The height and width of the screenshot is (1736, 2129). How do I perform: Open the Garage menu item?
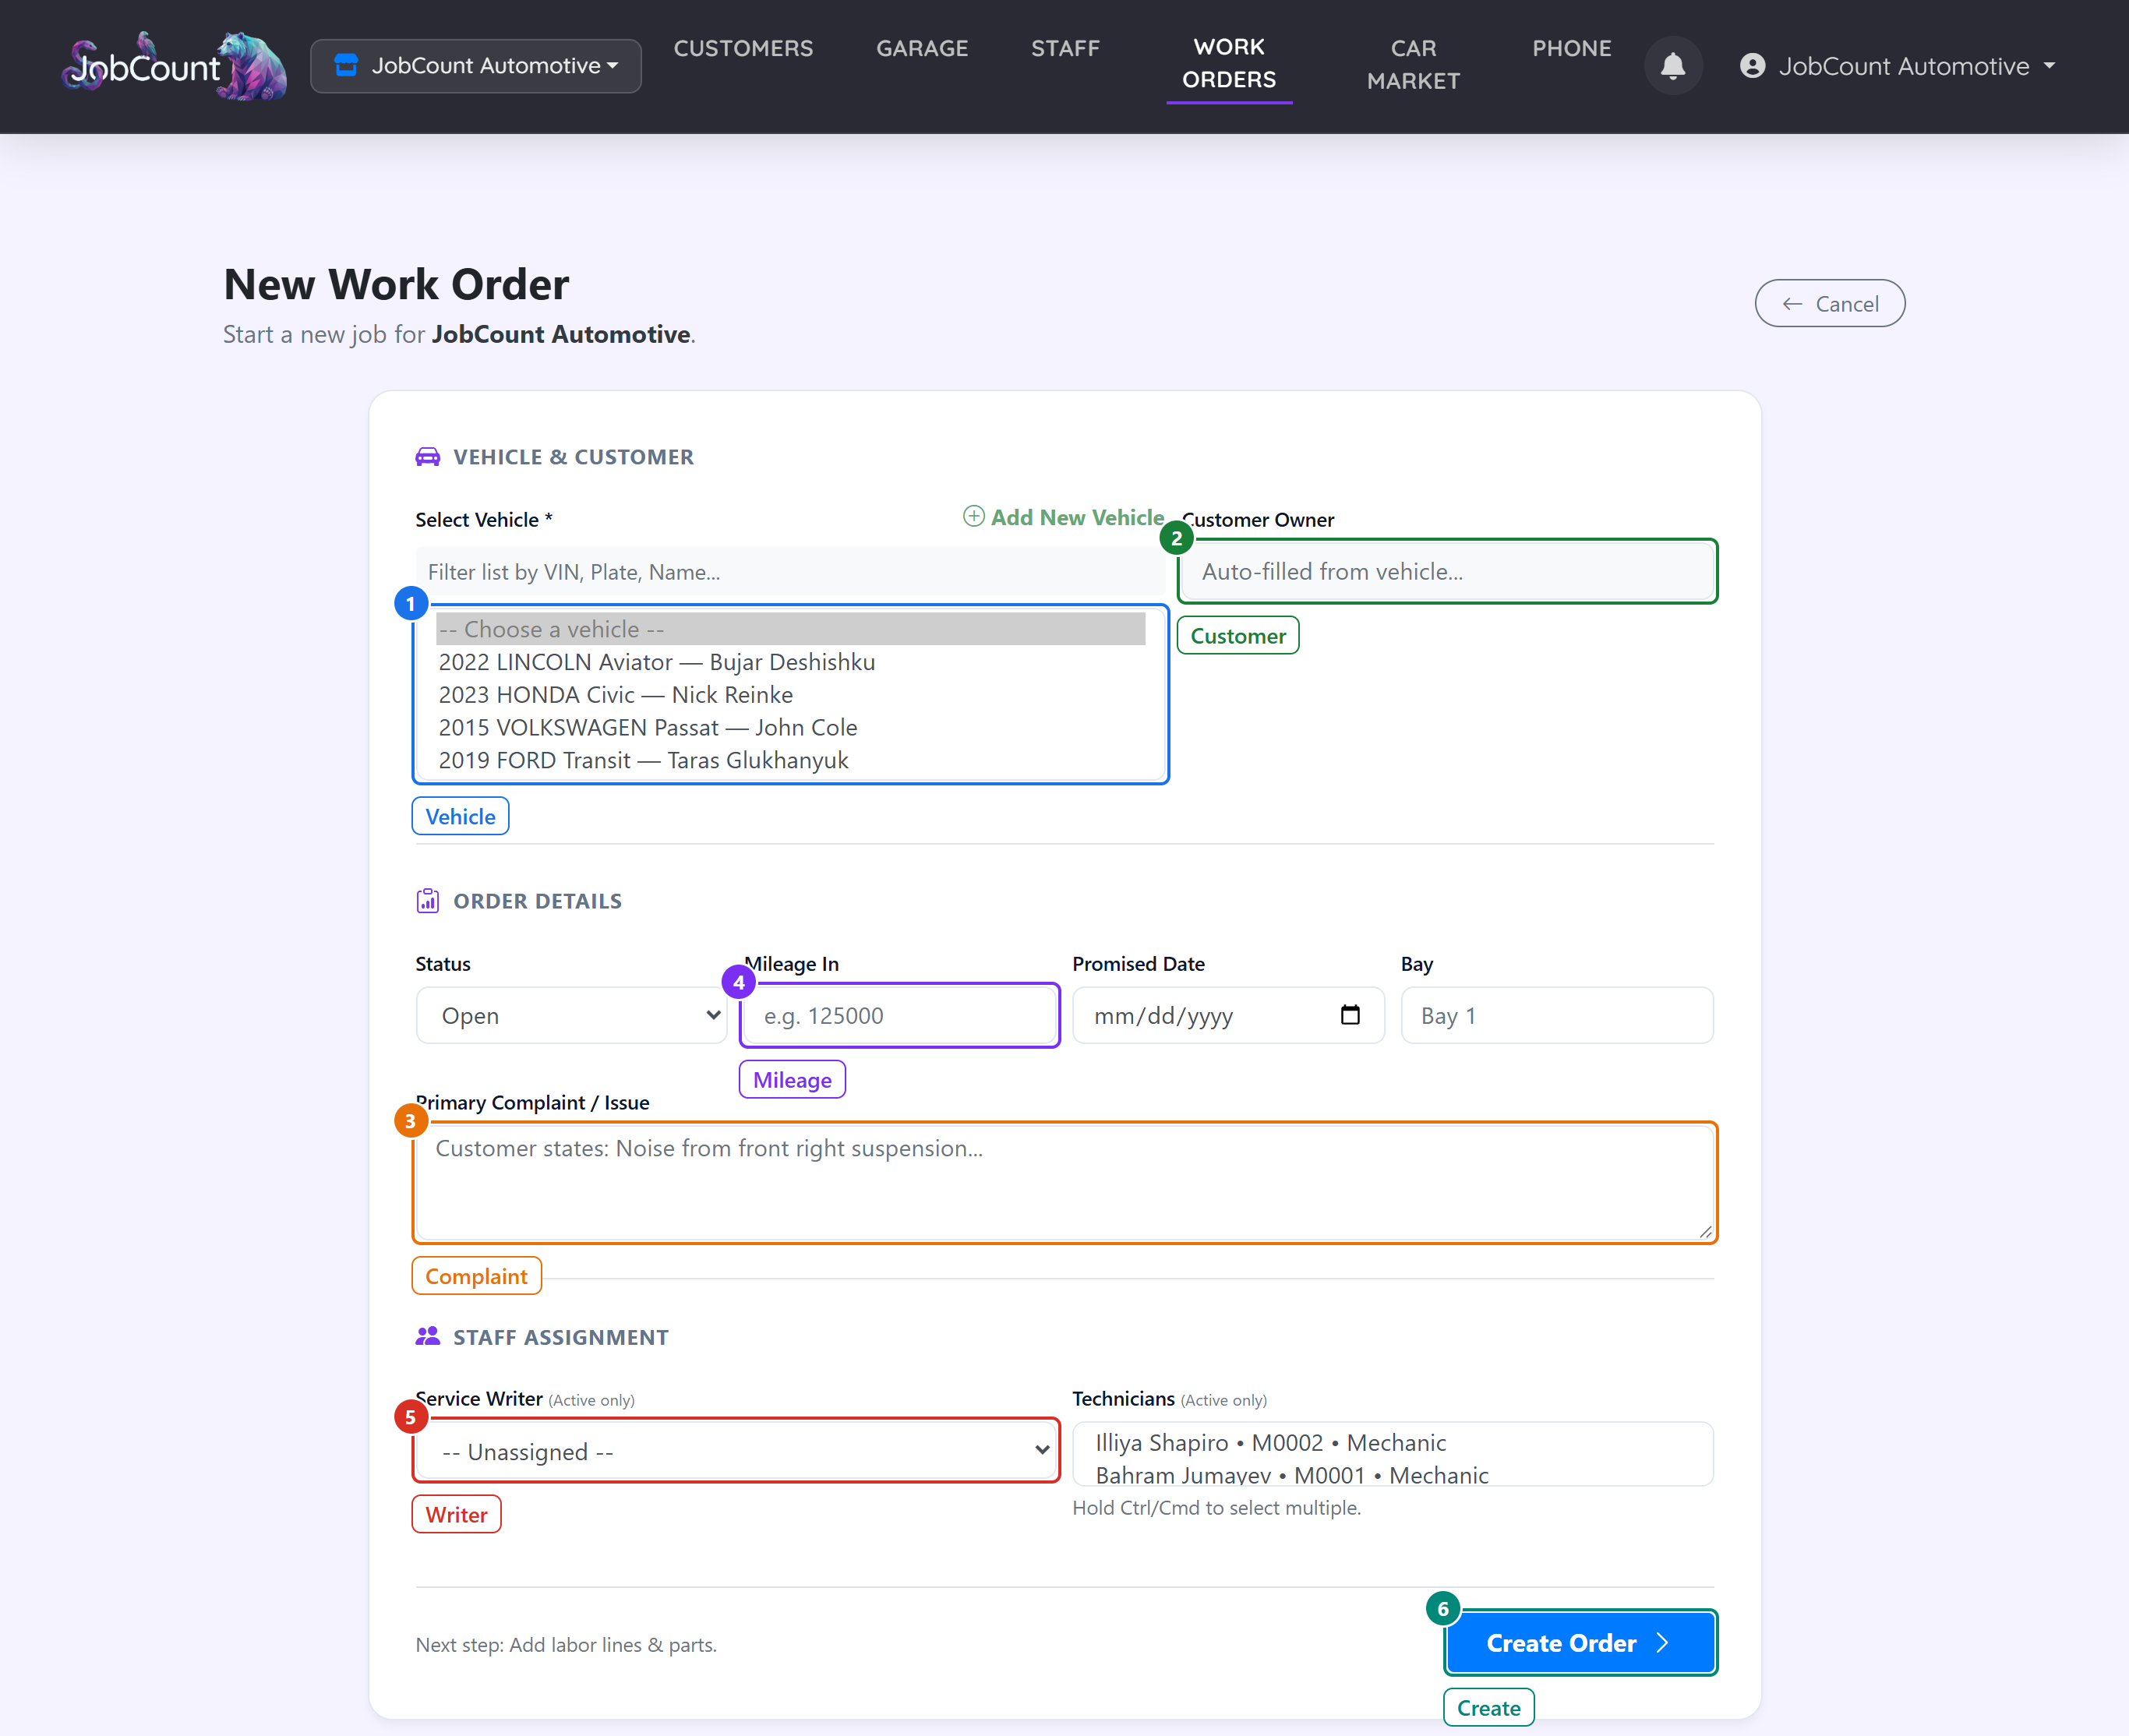coord(922,48)
